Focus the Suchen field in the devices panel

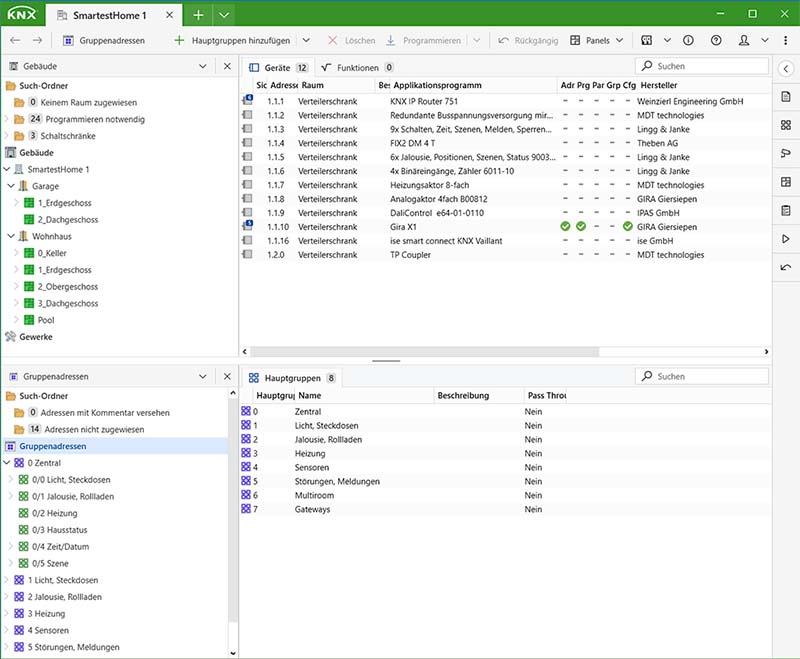click(x=702, y=66)
